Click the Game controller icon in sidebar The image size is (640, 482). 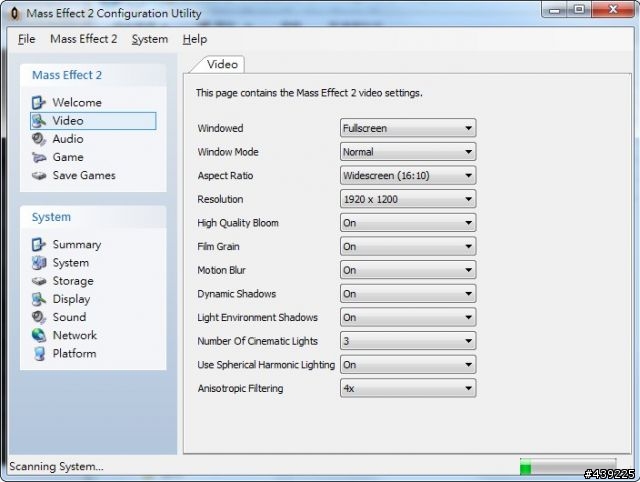point(39,157)
